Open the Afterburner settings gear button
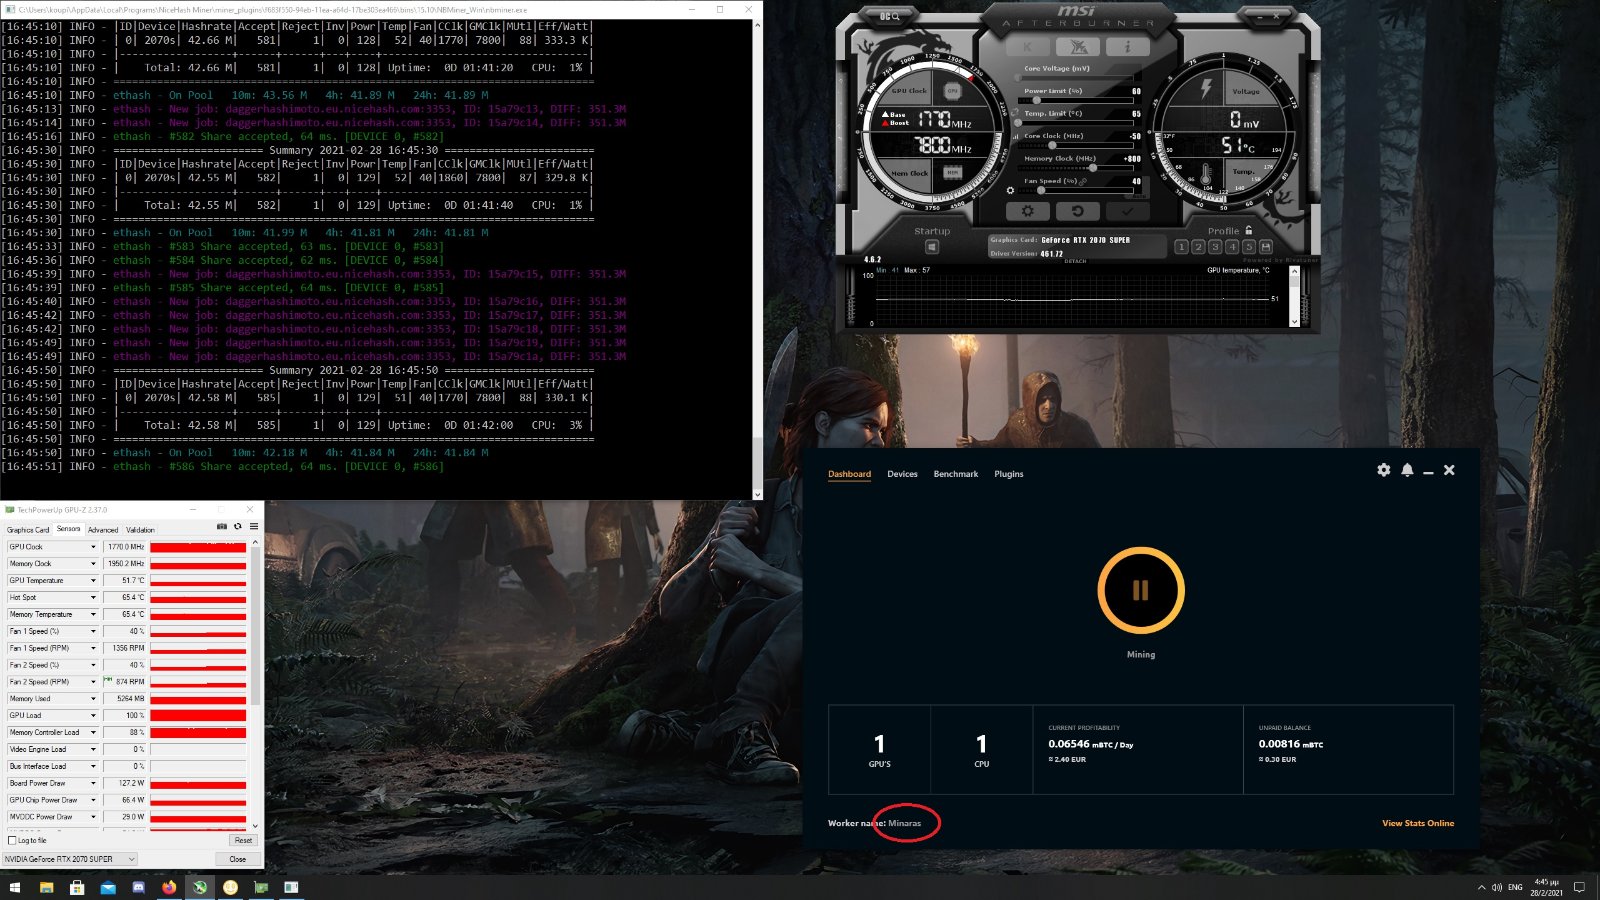 click(x=1028, y=211)
